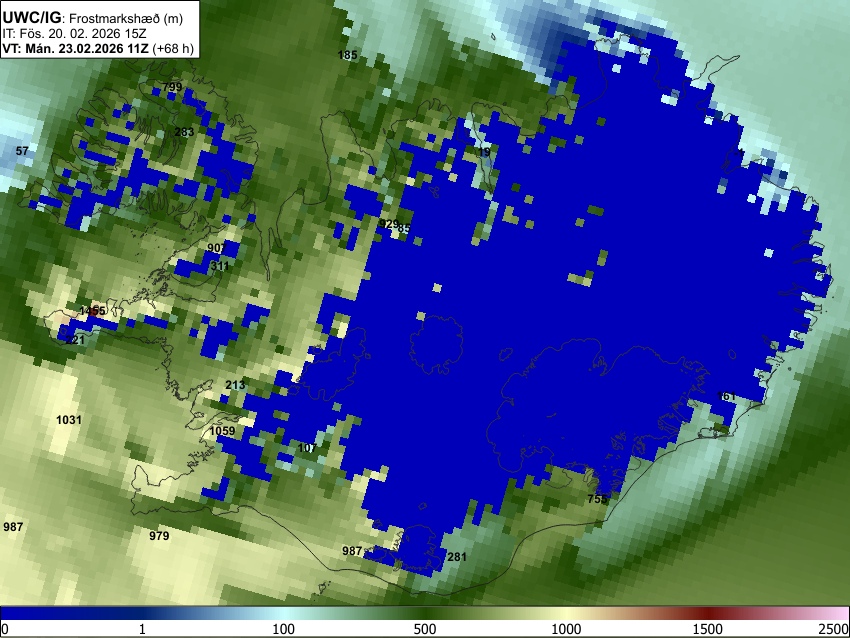The image size is (850, 638).
Task: Click the color scale label 0
Action: pos(5,629)
